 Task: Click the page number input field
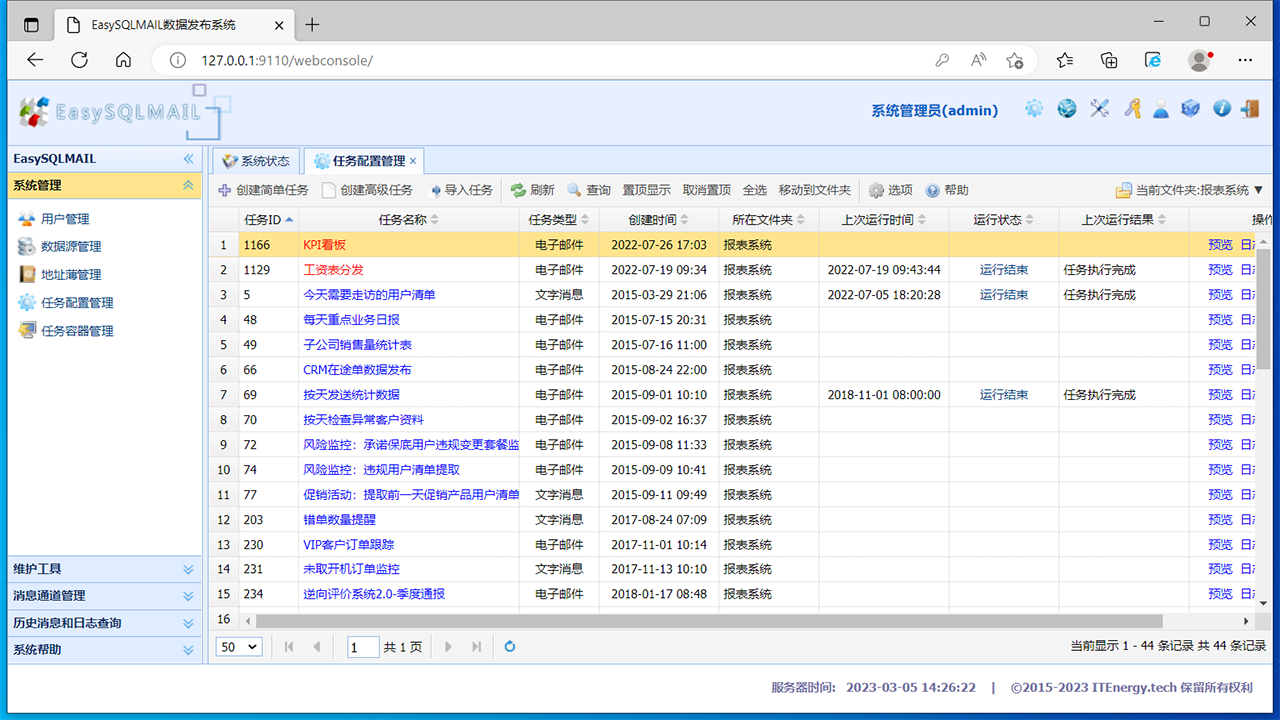(362, 647)
